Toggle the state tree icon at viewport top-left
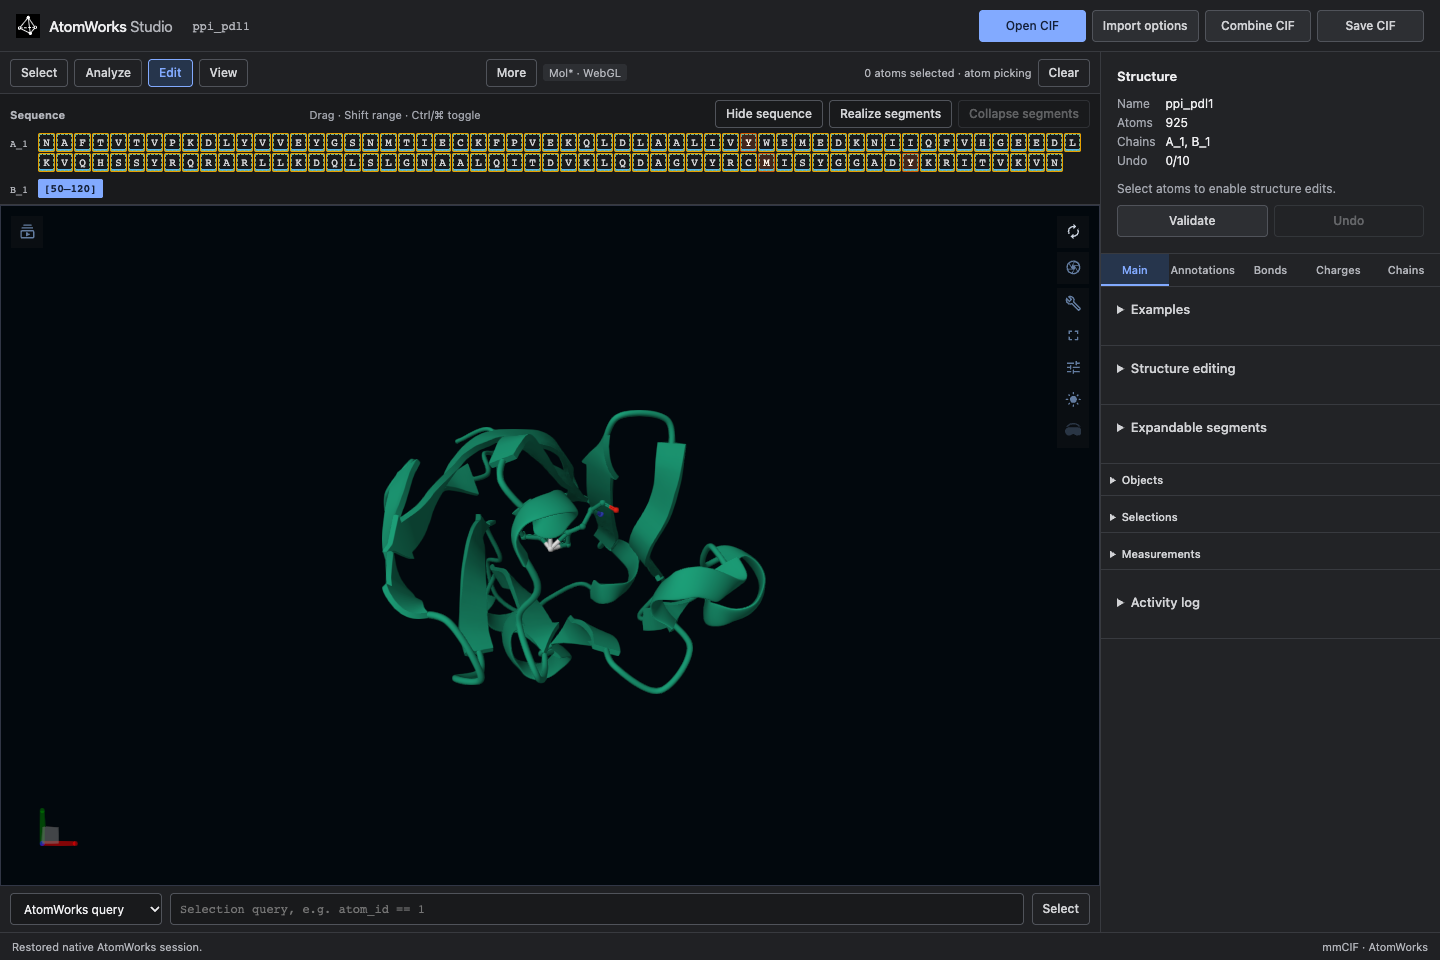 pyautogui.click(x=27, y=232)
